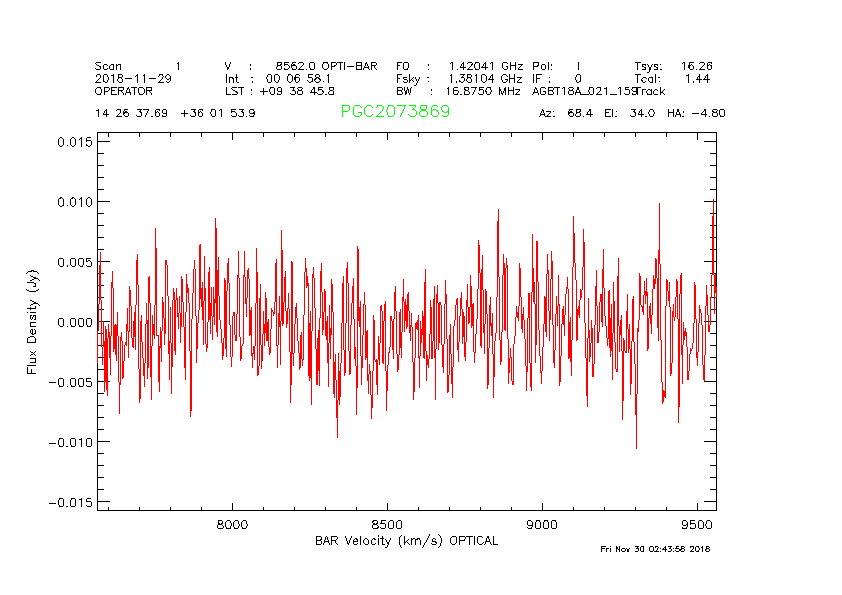
Task: Click the green PGC2073869 source title
Action: [x=395, y=112]
